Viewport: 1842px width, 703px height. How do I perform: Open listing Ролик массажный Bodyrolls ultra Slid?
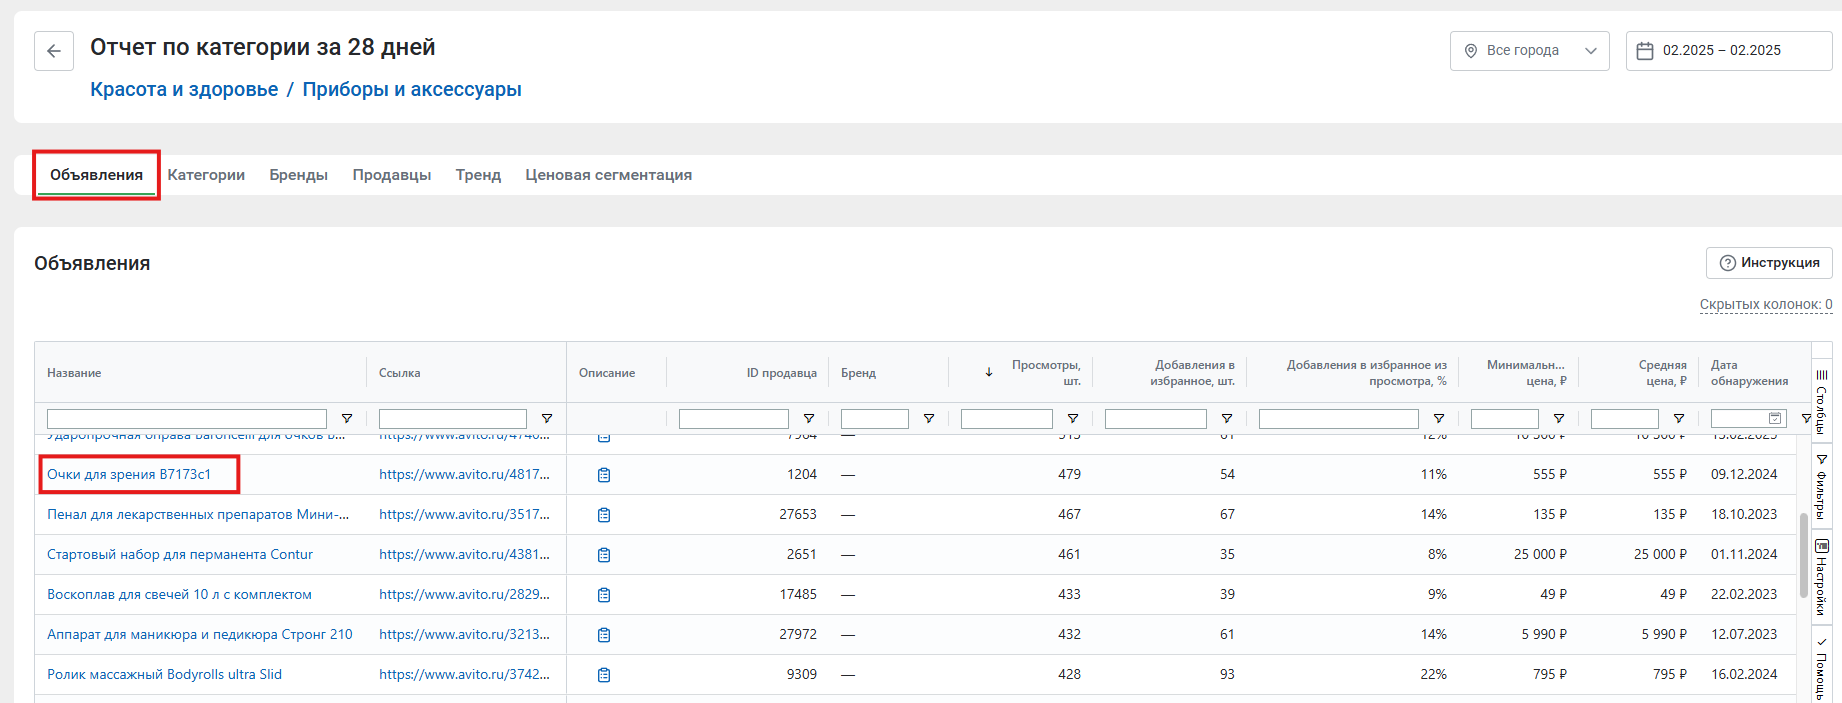[164, 675]
